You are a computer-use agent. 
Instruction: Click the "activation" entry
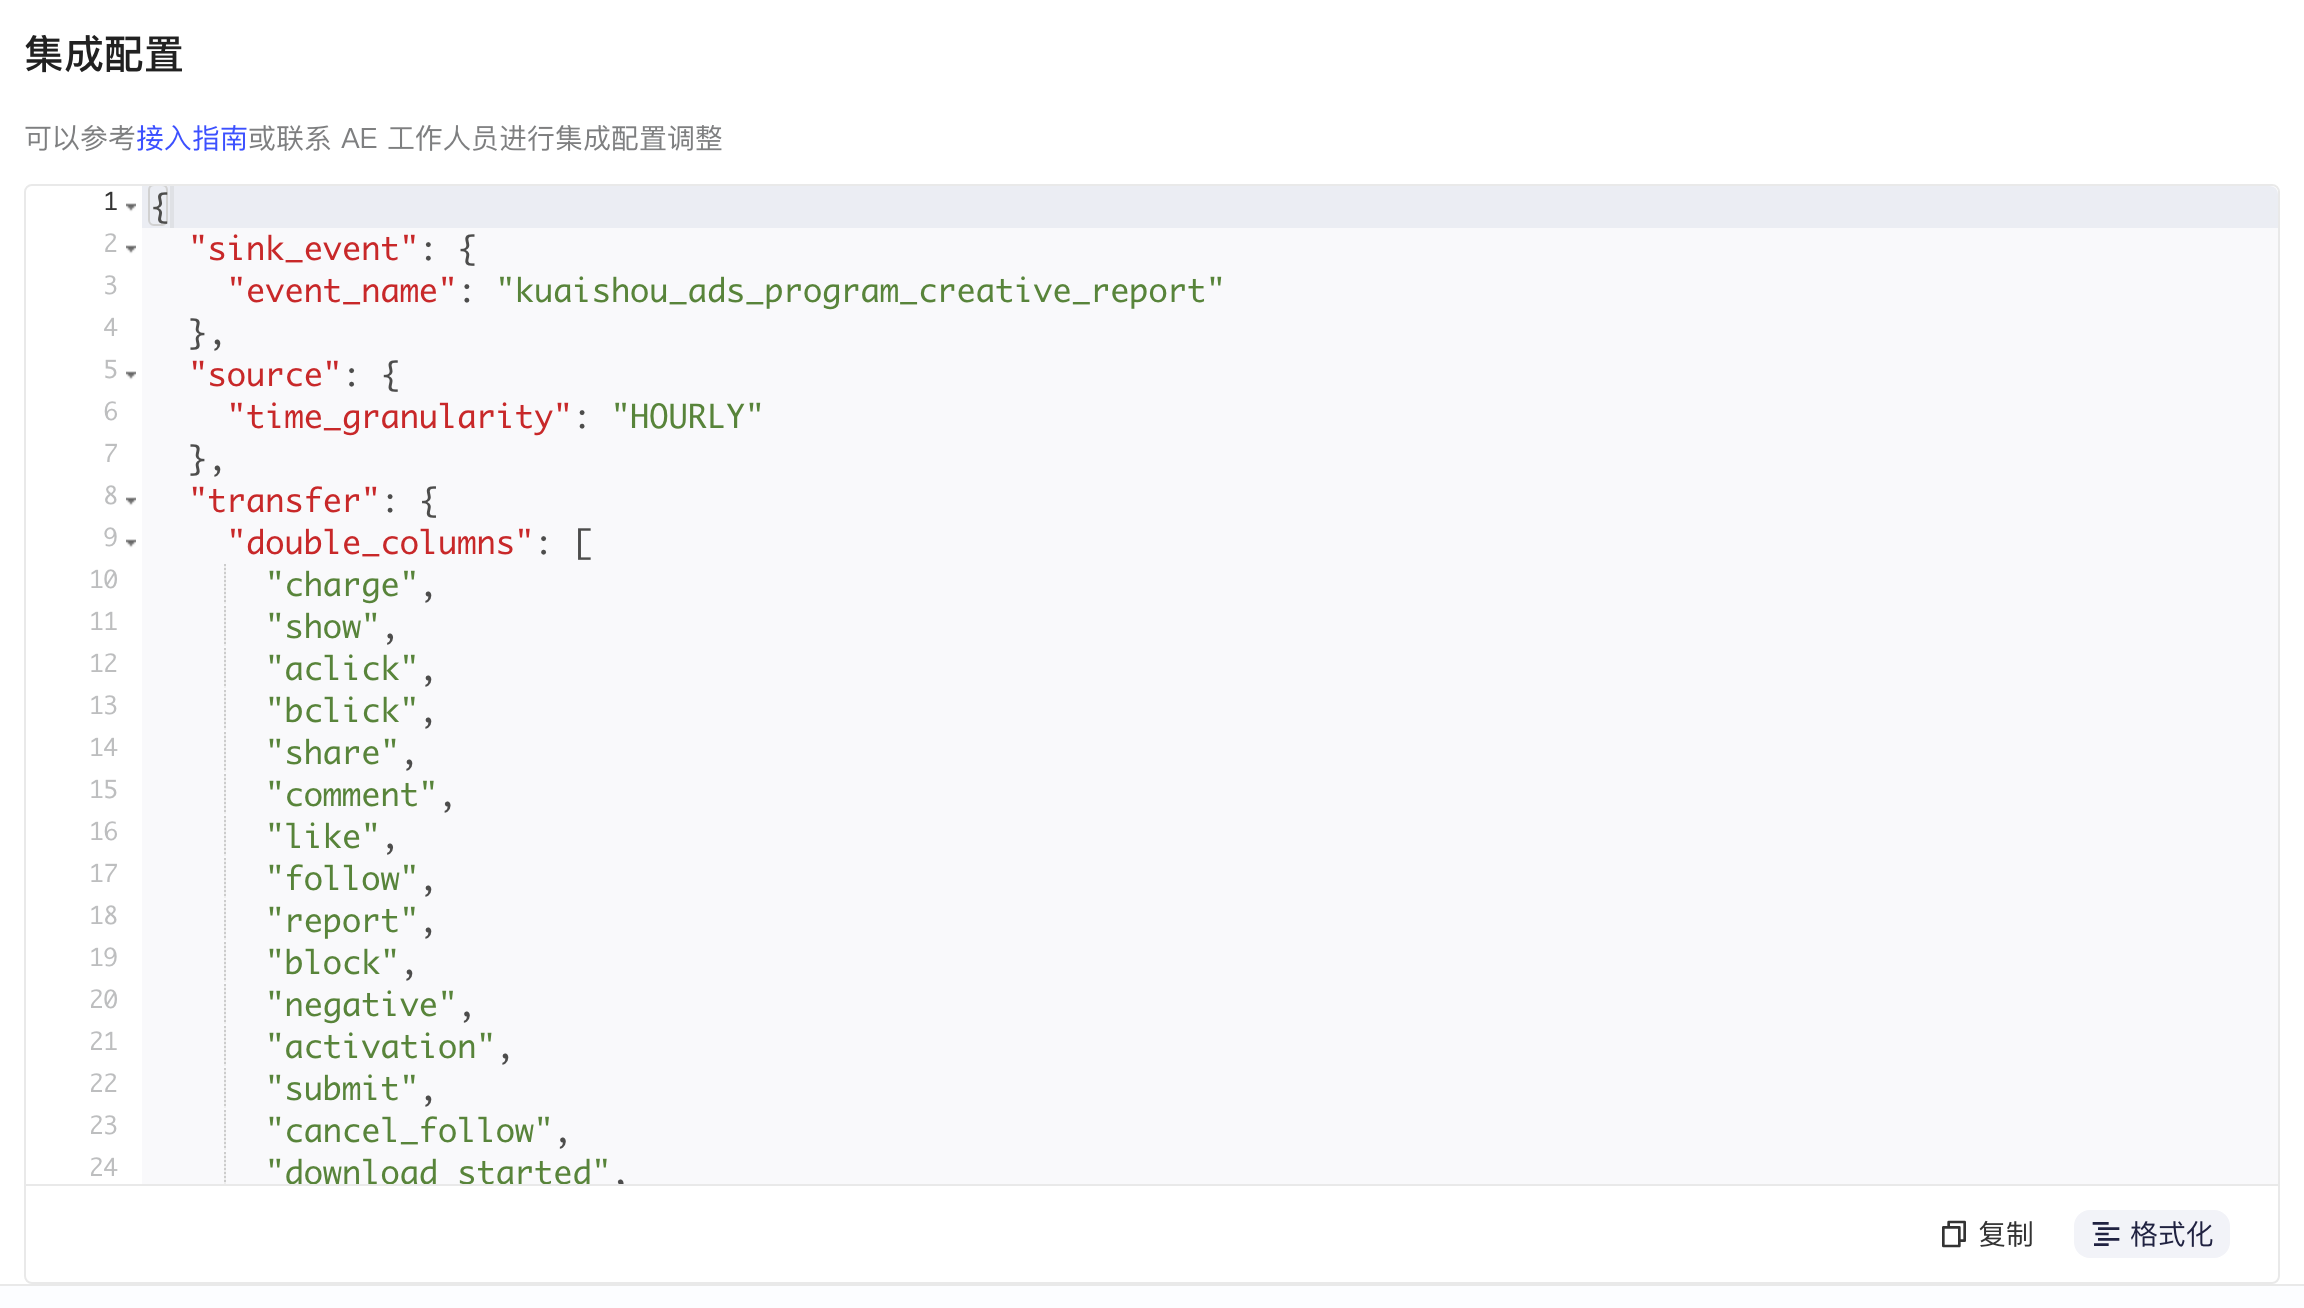(x=380, y=1047)
